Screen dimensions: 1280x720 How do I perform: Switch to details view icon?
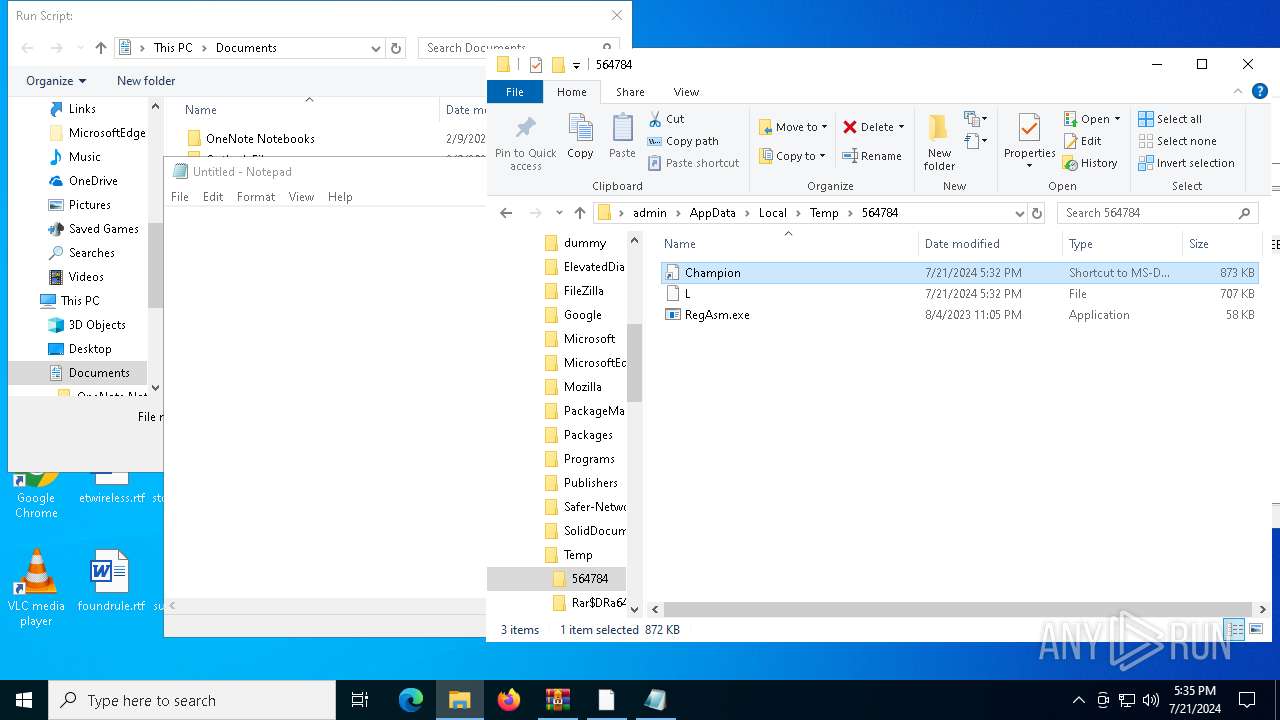click(x=1235, y=629)
